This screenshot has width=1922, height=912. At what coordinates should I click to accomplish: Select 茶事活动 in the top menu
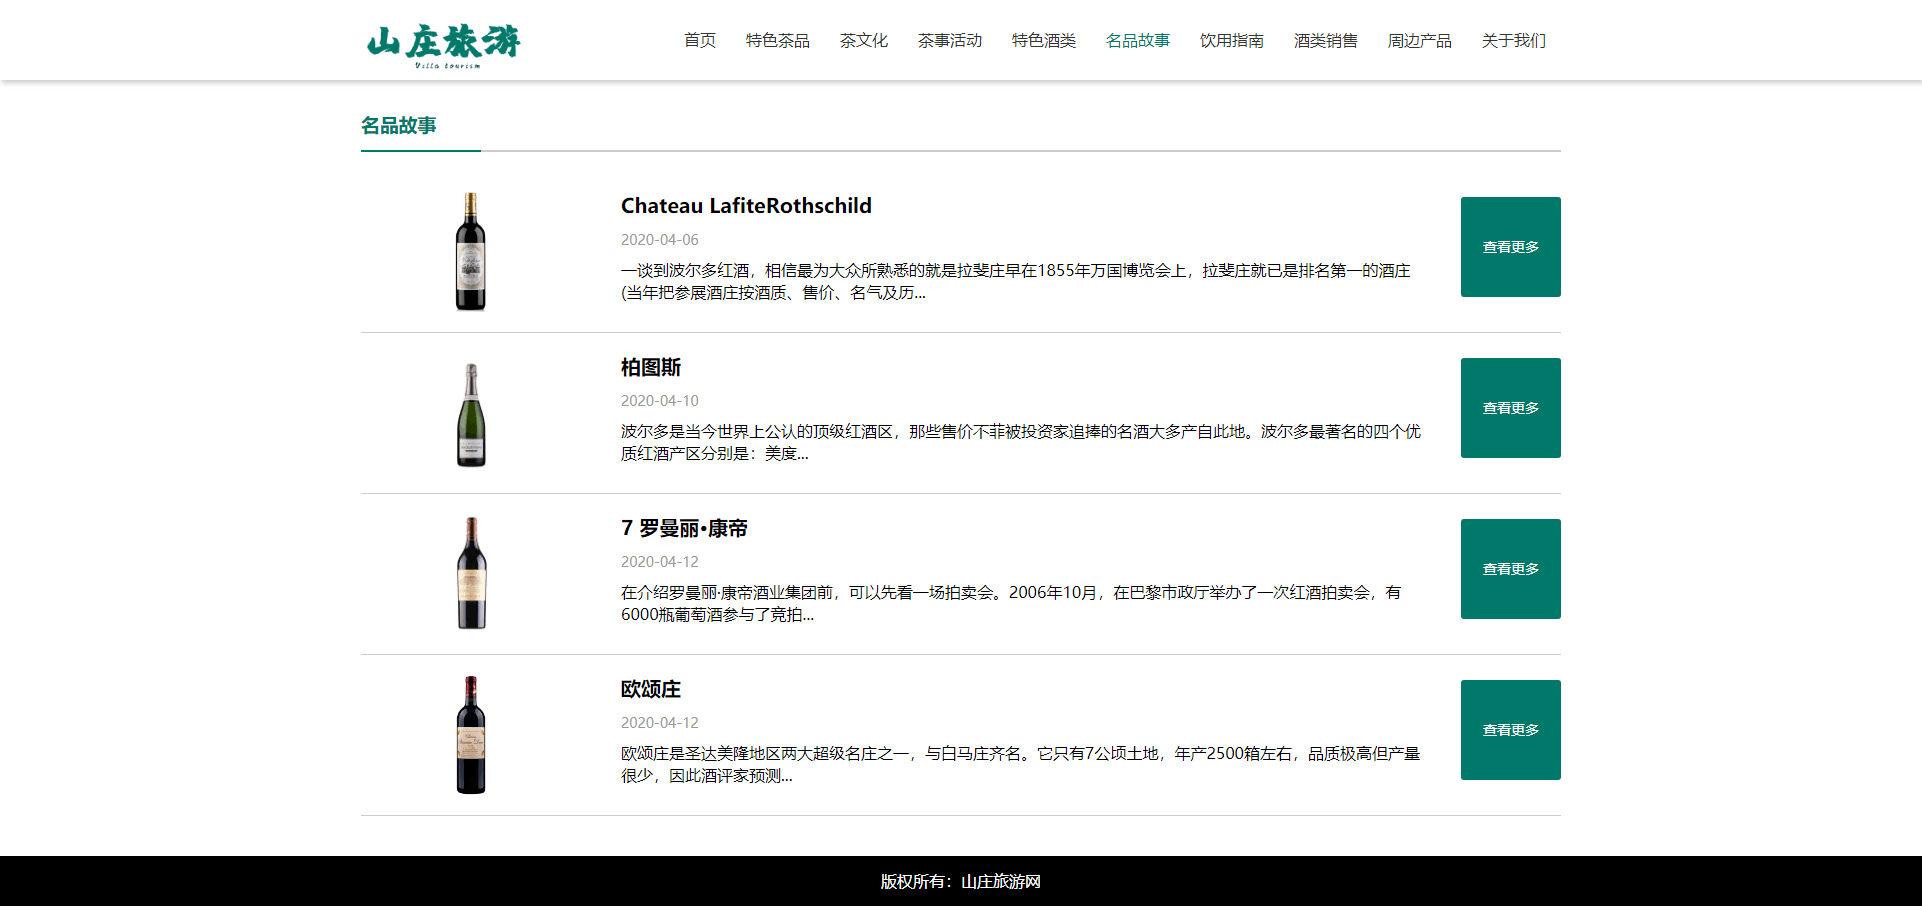[950, 41]
